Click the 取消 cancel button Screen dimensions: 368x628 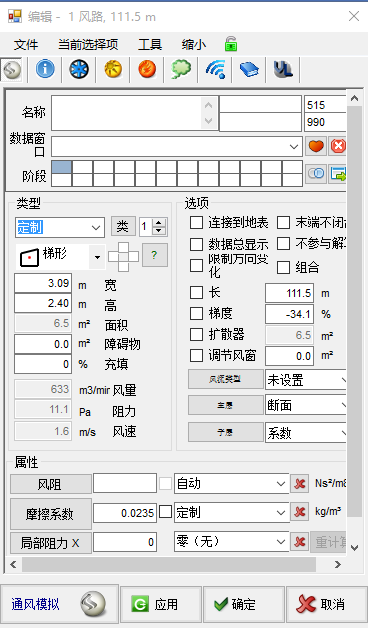tap(326, 604)
